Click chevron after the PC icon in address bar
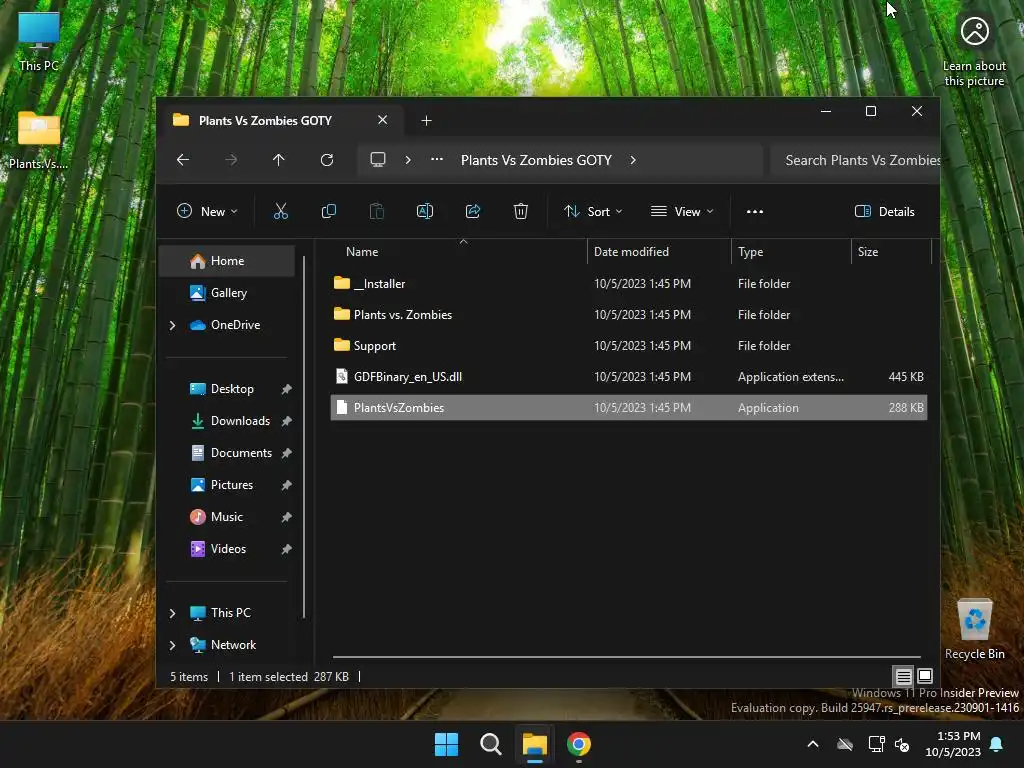This screenshot has height=768, width=1024. tap(408, 160)
